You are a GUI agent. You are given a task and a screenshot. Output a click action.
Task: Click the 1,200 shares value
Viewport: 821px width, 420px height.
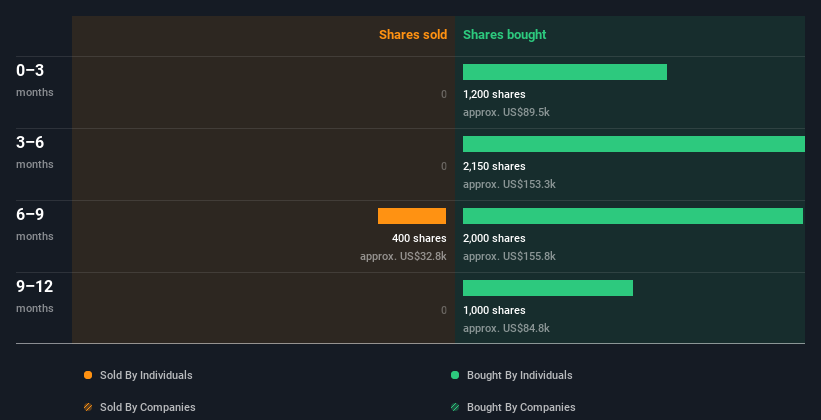494,94
